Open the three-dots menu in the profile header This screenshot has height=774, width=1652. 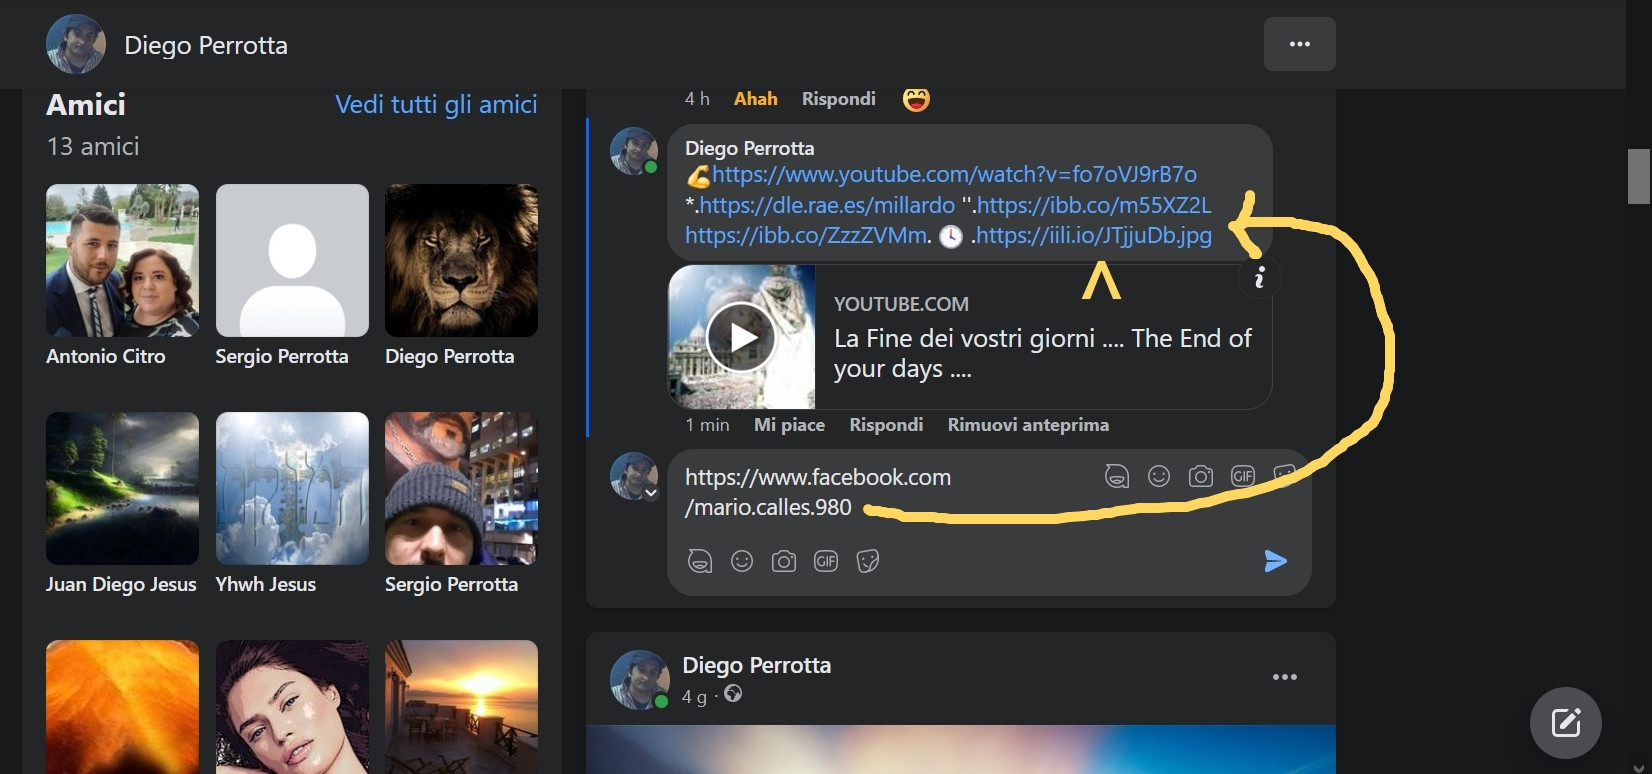click(1299, 44)
